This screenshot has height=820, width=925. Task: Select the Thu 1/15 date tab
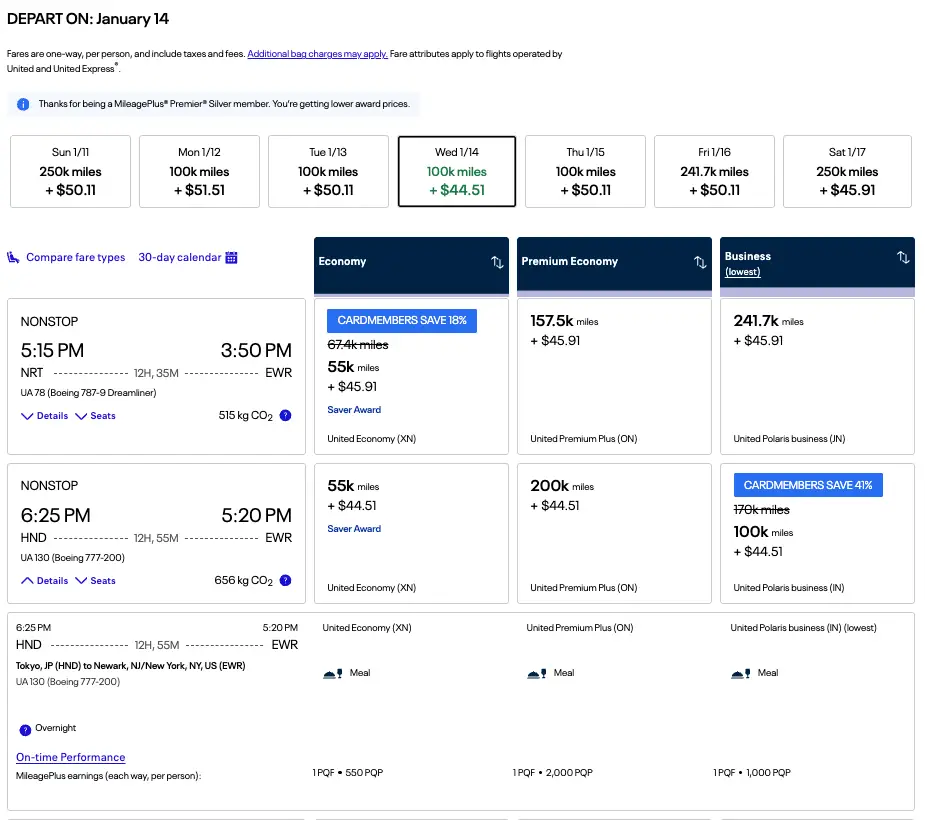tap(585, 172)
